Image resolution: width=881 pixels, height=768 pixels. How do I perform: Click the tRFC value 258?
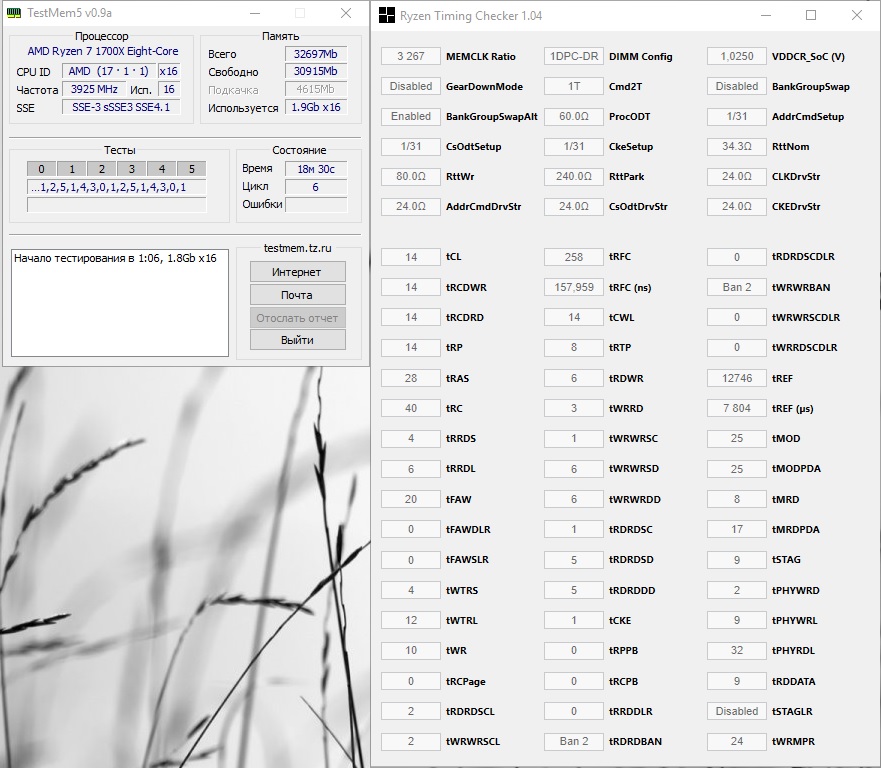click(x=574, y=257)
